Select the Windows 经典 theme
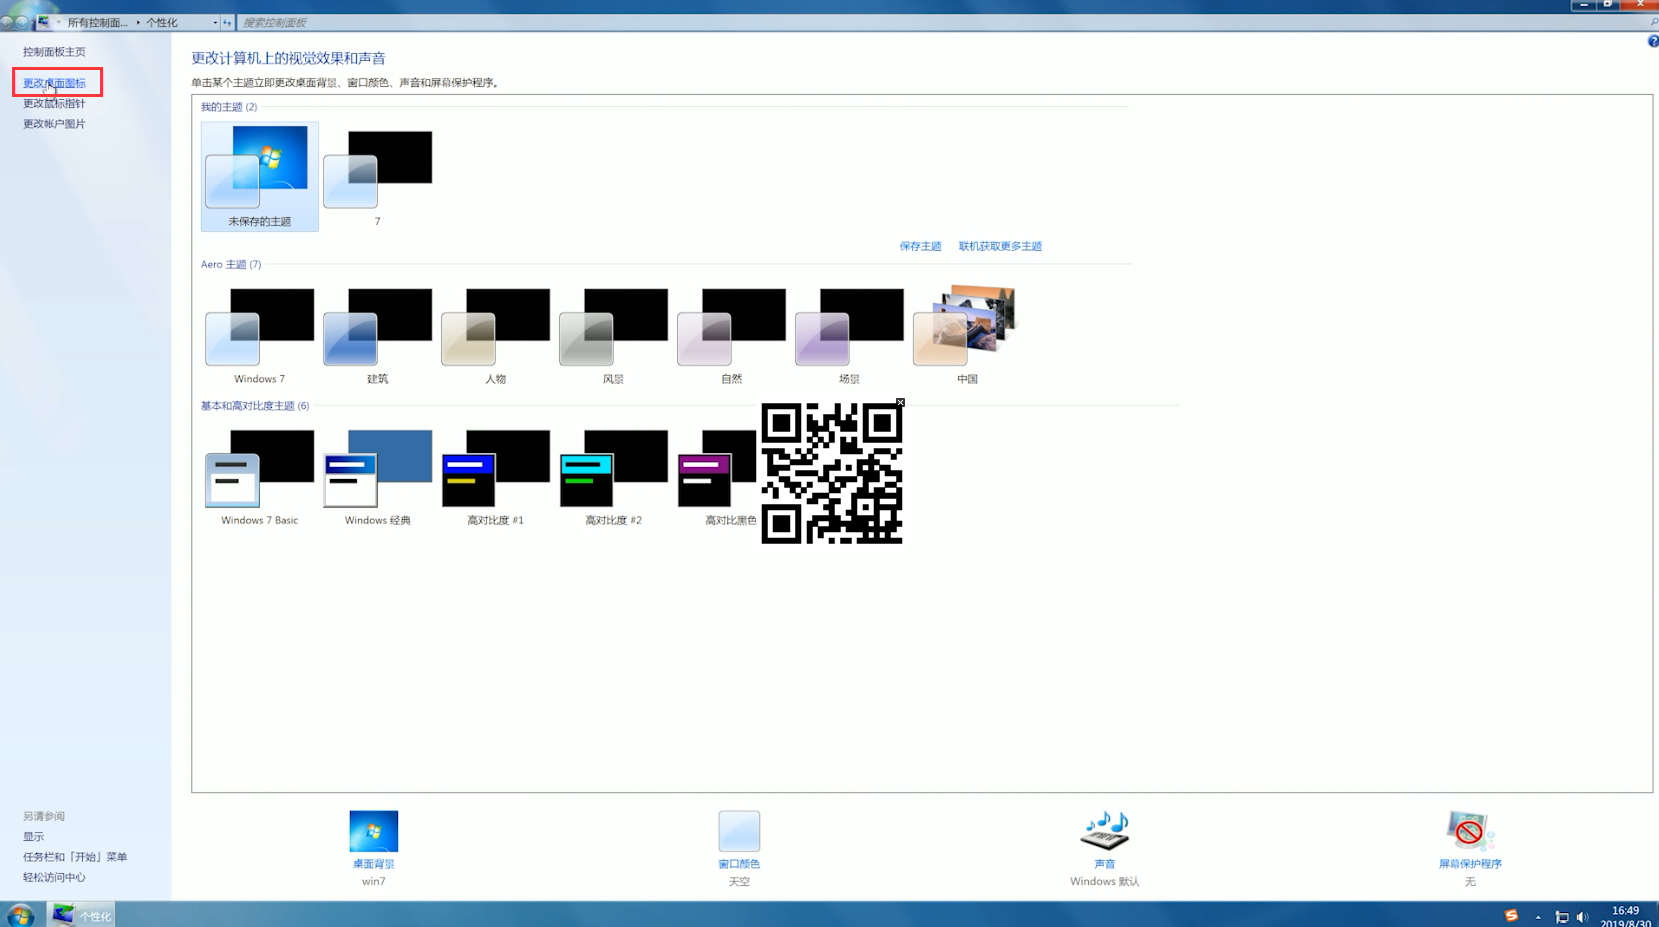This screenshot has width=1659, height=927. click(378, 477)
